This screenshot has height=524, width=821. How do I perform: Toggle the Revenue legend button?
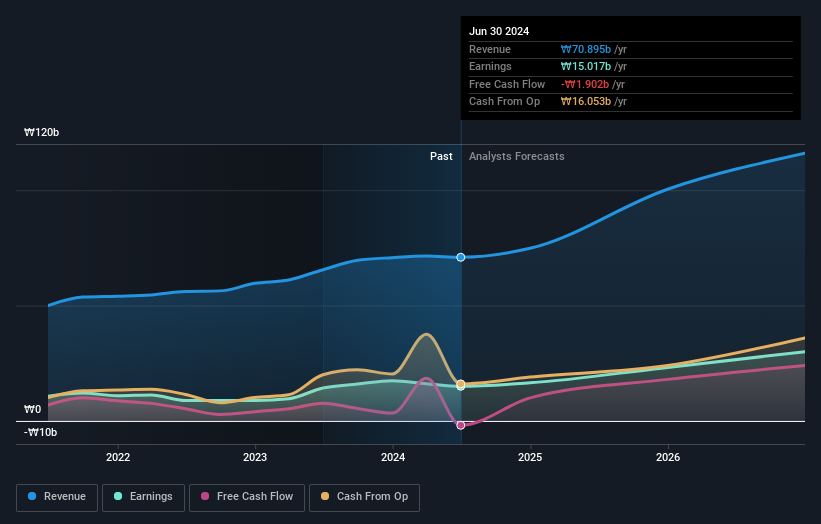click(57, 497)
